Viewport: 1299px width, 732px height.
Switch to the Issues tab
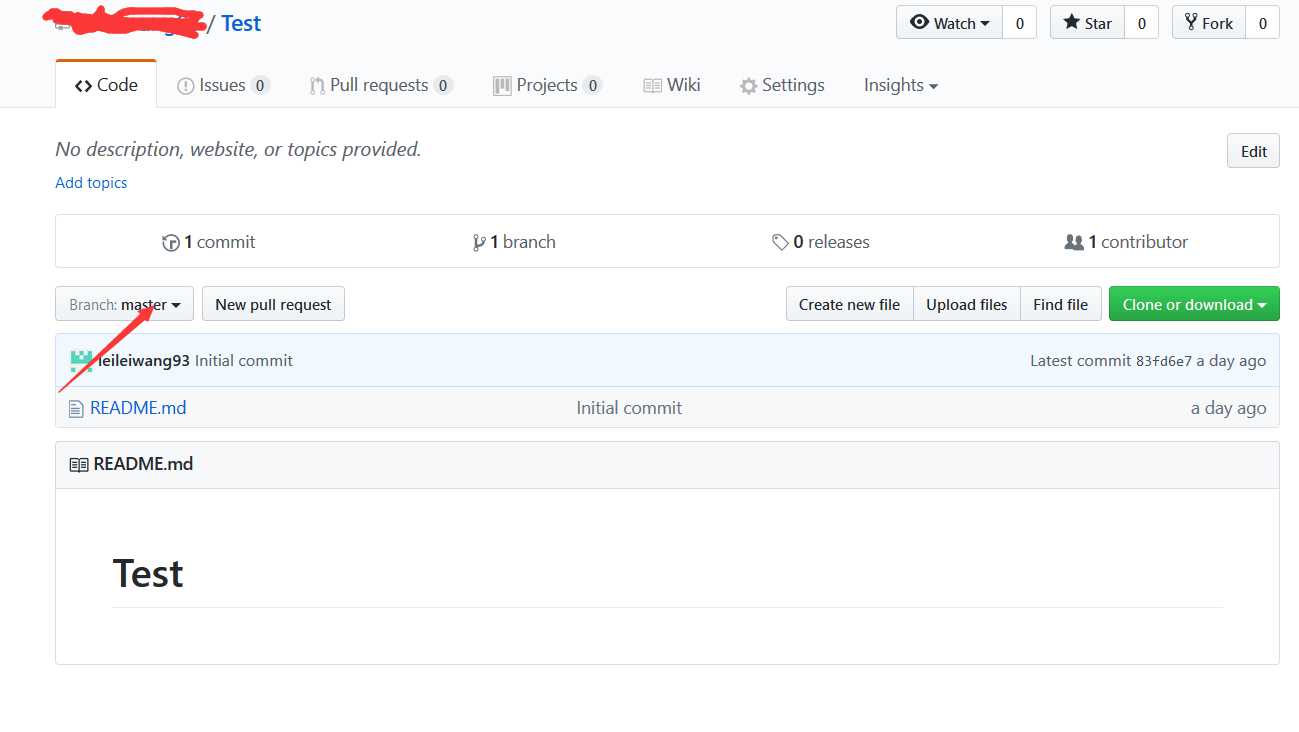pyautogui.click(x=223, y=85)
